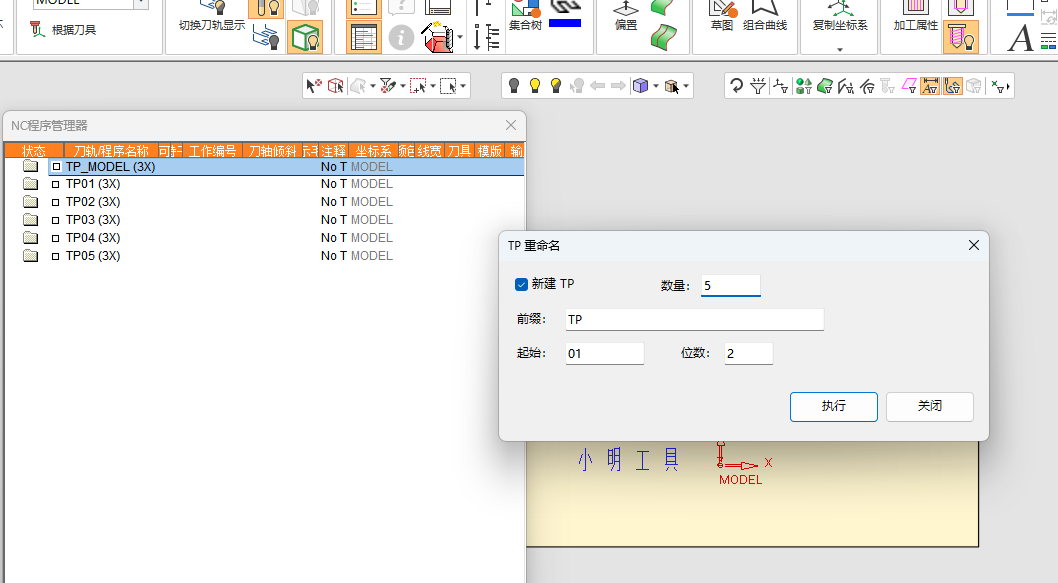This screenshot has width=1058, height=583.
Task: Click the 执行 button
Action: (x=833, y=406)
